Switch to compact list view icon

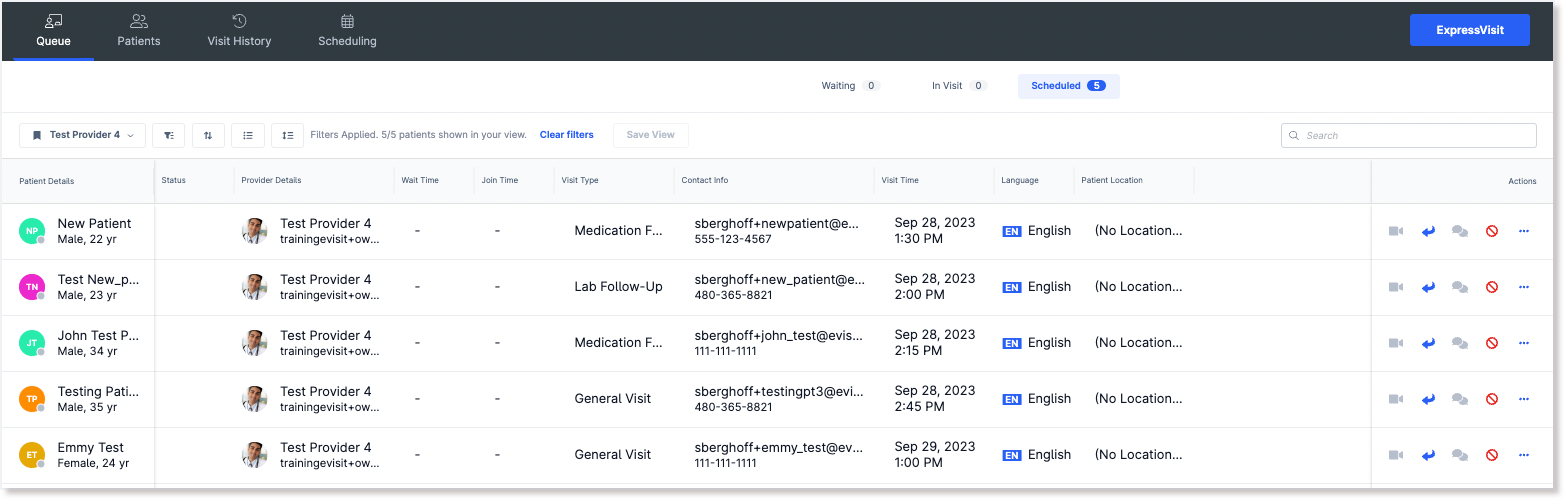coord(248,135)
